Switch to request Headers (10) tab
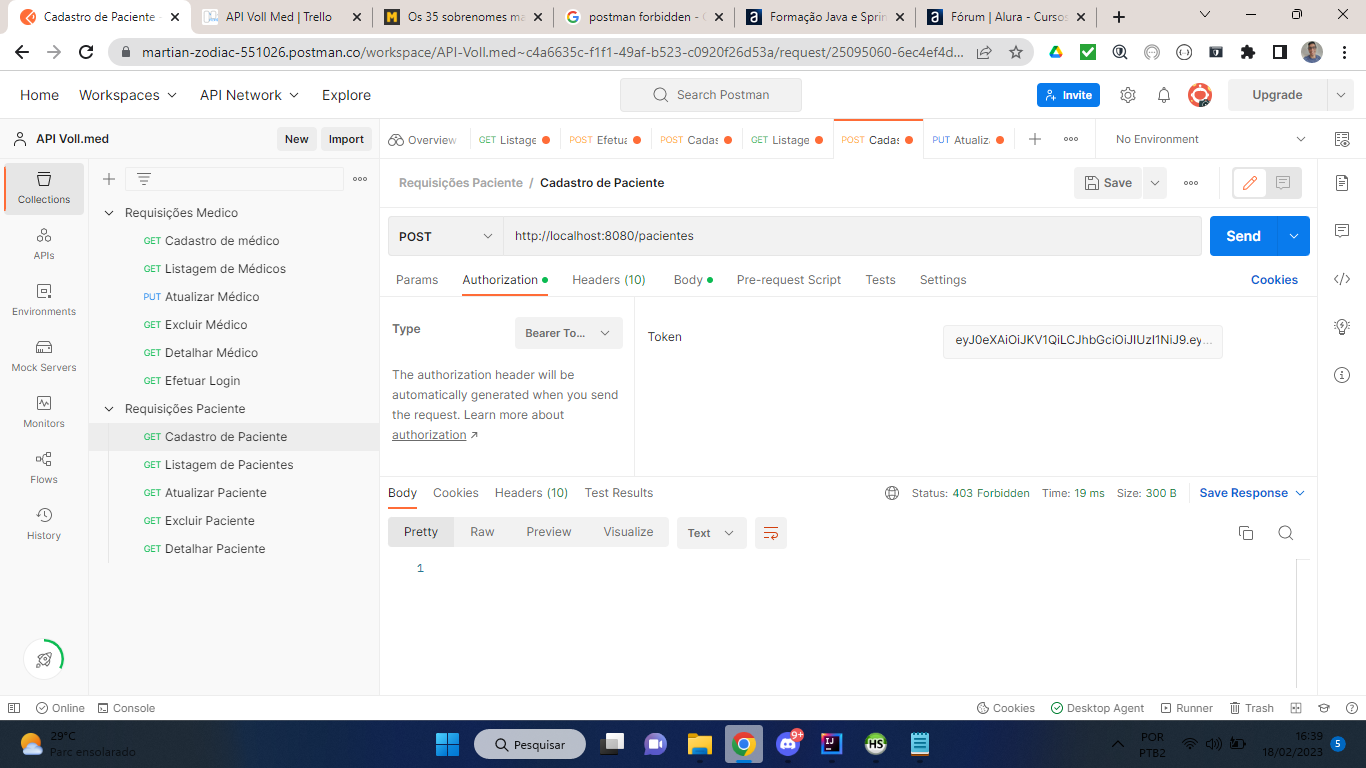This screenshot has width=1366, height=768. click(609, 280)
